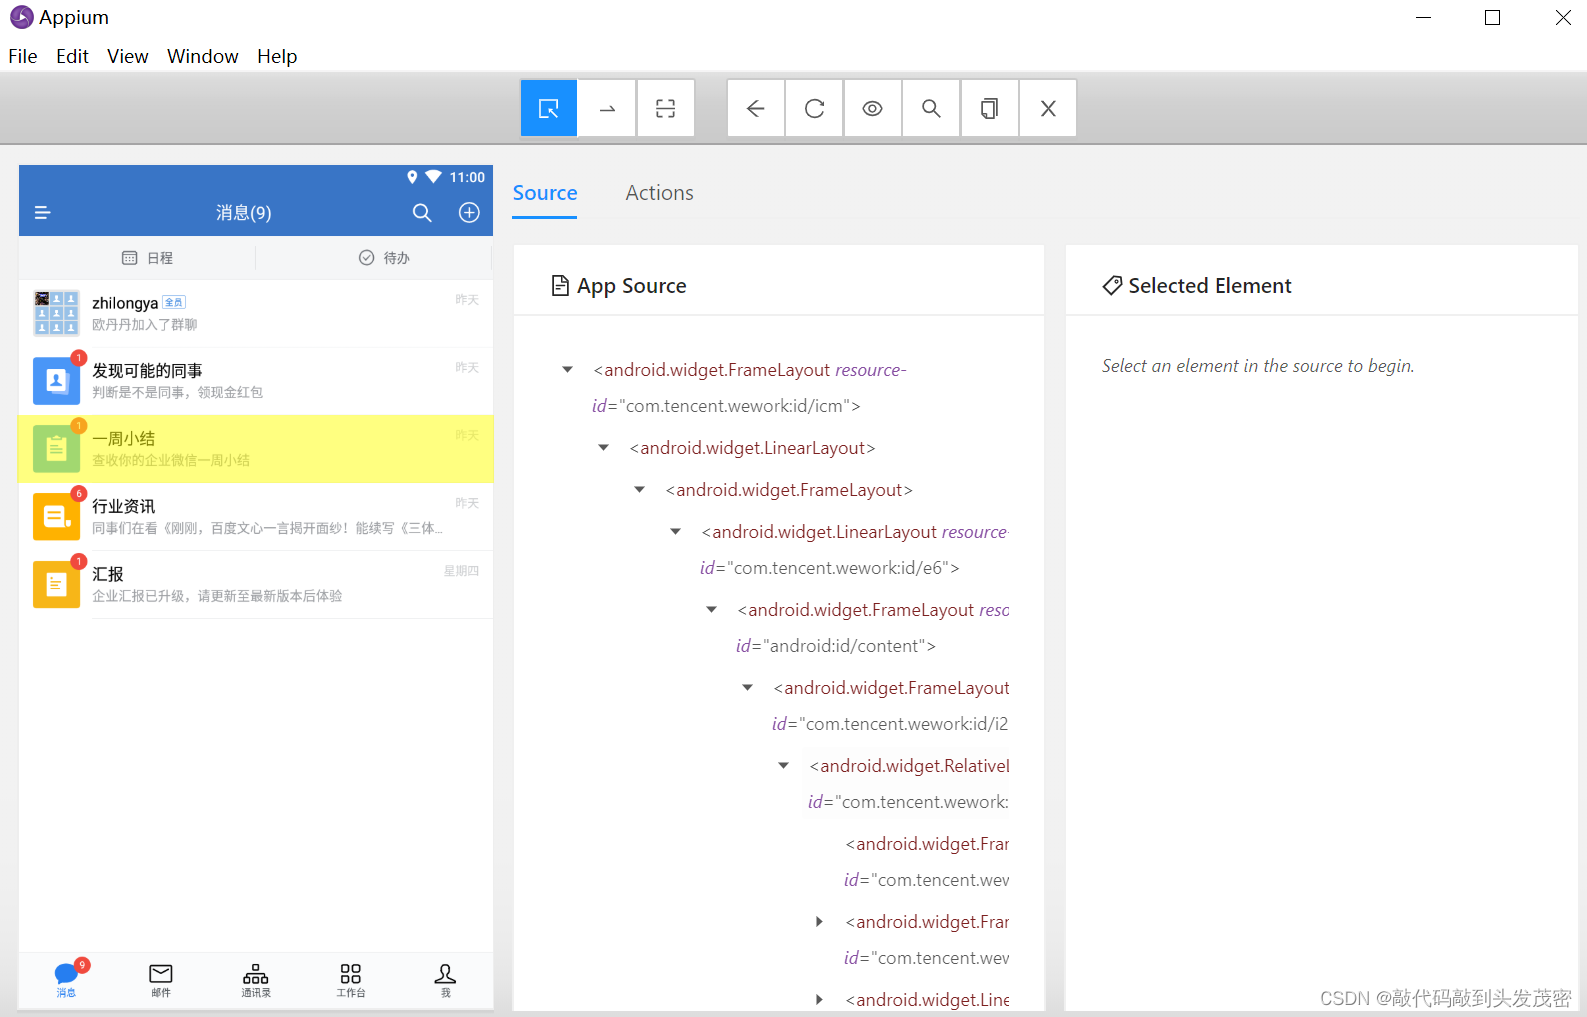Tap the 消息 bottom navigation icon
This screenshot has height=1017, width=1587.
(66, 979)
